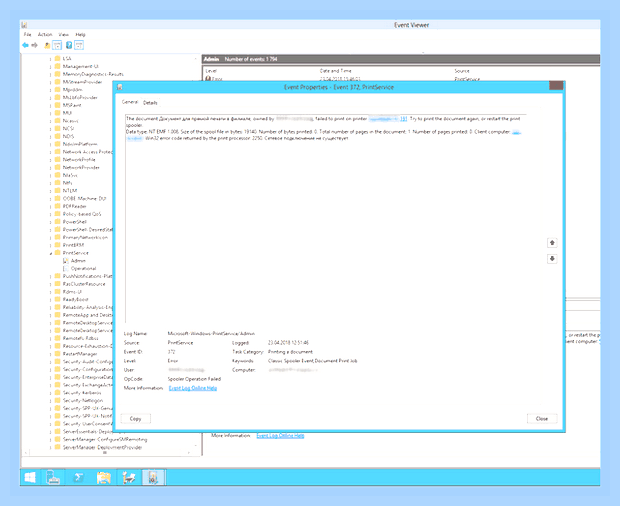Click the ReadyBoost folder icon
Viewport: 620px width, 506px height.
pos(58,299)
